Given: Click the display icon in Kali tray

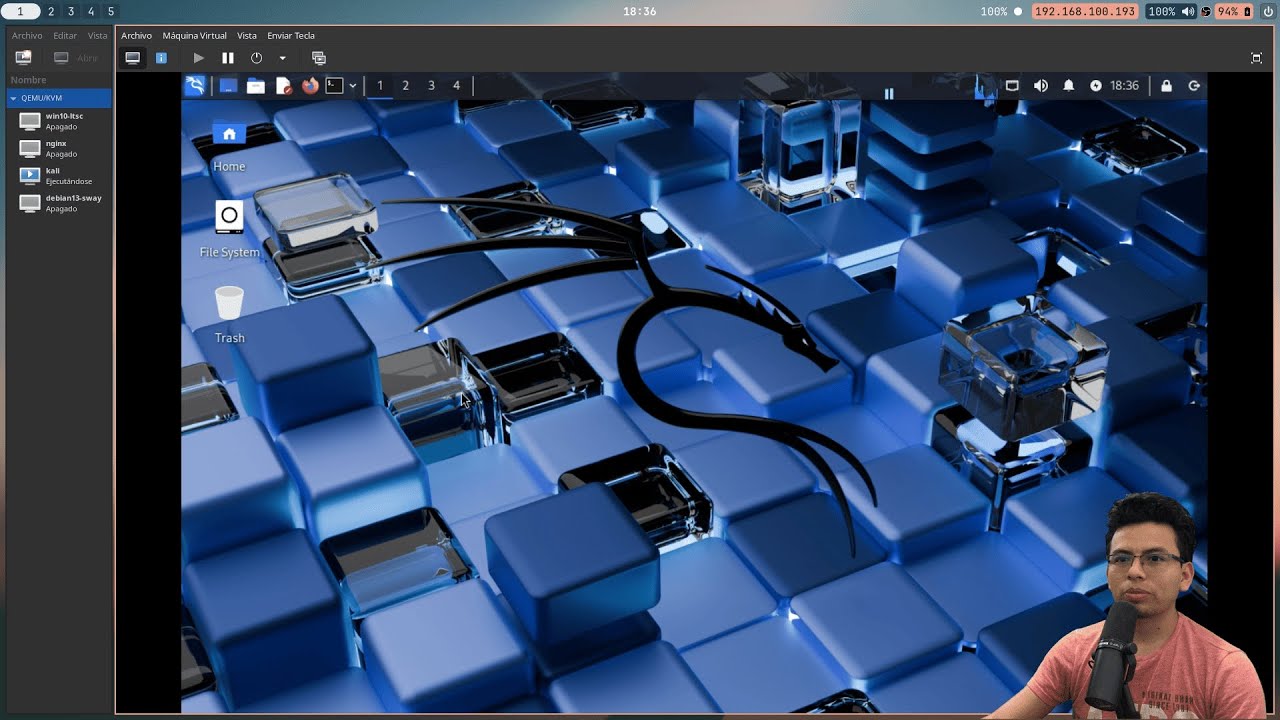Looking at the screenshot, I should [x=1012, y=86].
